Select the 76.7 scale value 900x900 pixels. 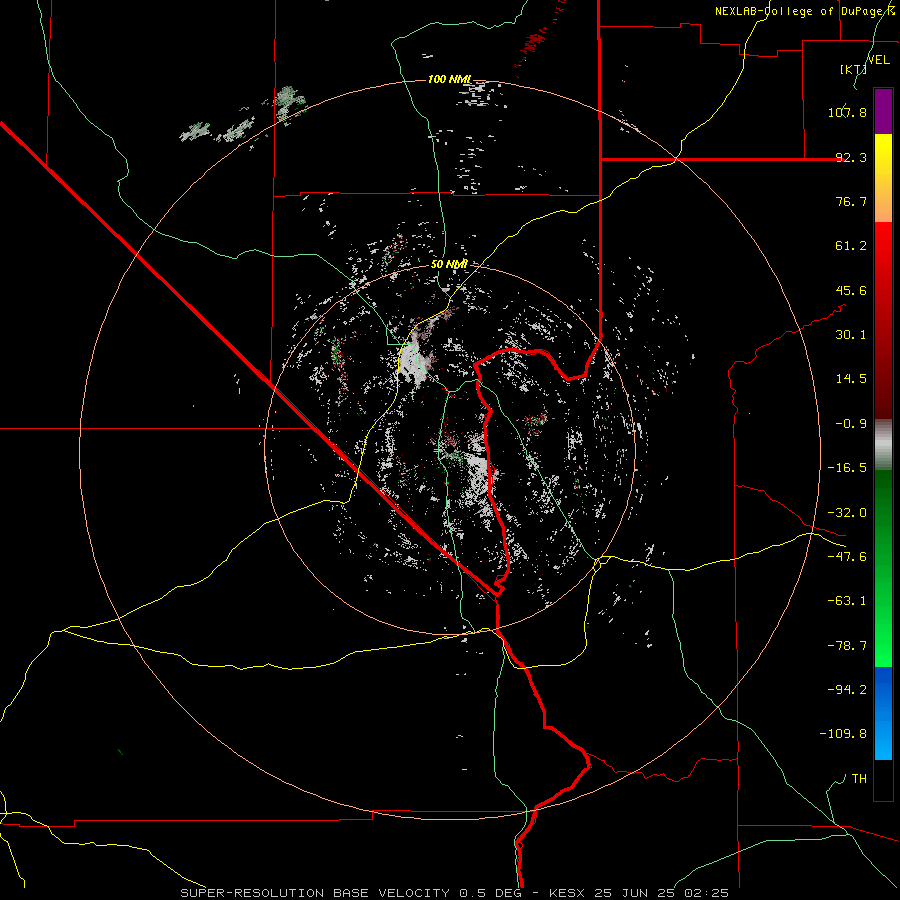pos(851,201)
